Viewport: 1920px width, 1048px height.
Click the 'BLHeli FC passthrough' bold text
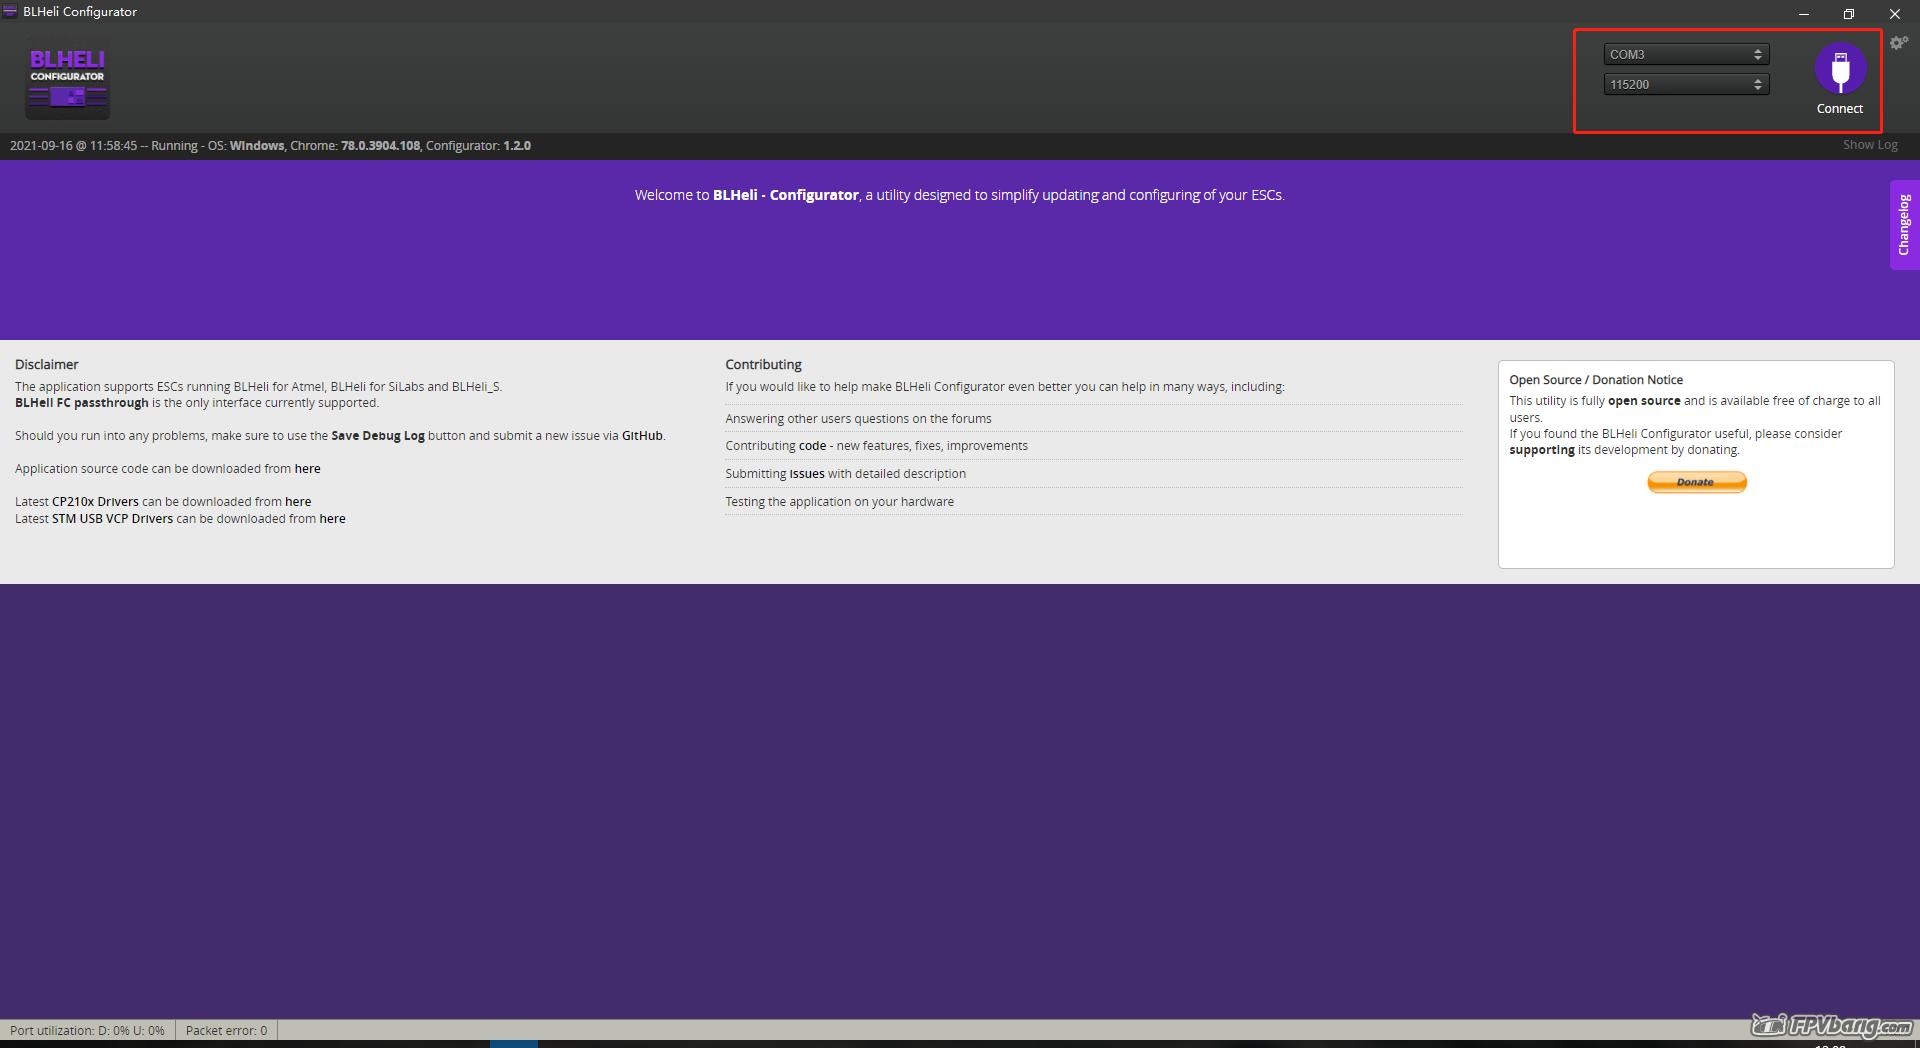point(81,403)
